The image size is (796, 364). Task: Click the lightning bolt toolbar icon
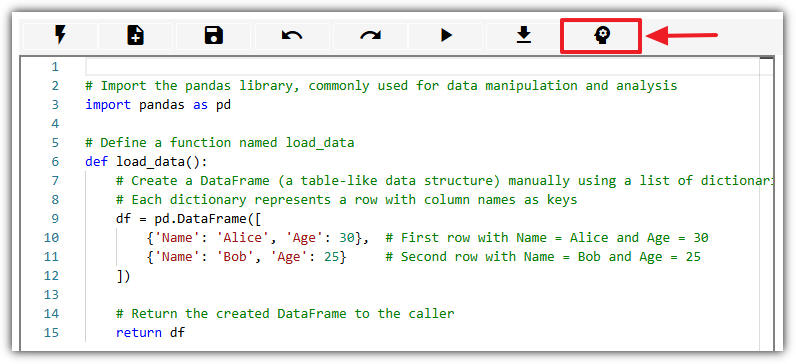(x=60, y=36)
